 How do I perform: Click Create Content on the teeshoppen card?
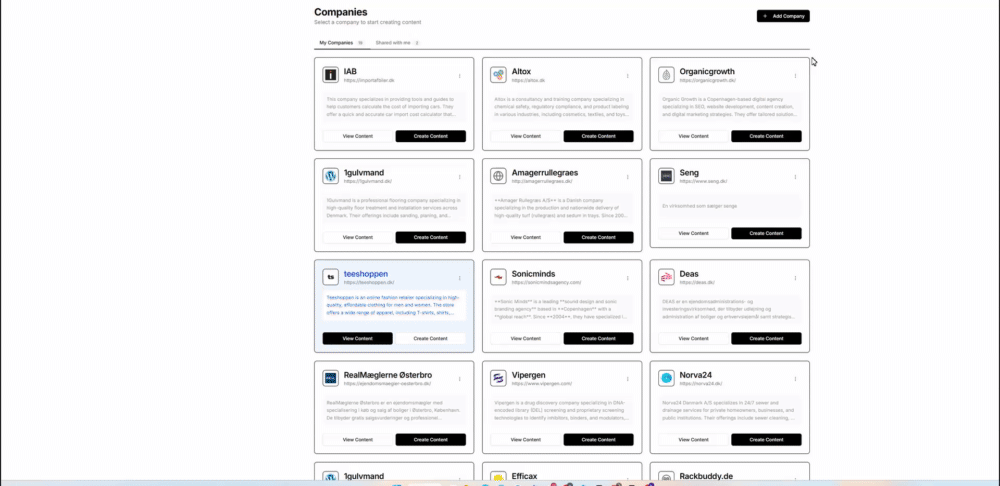click(430, 338)
